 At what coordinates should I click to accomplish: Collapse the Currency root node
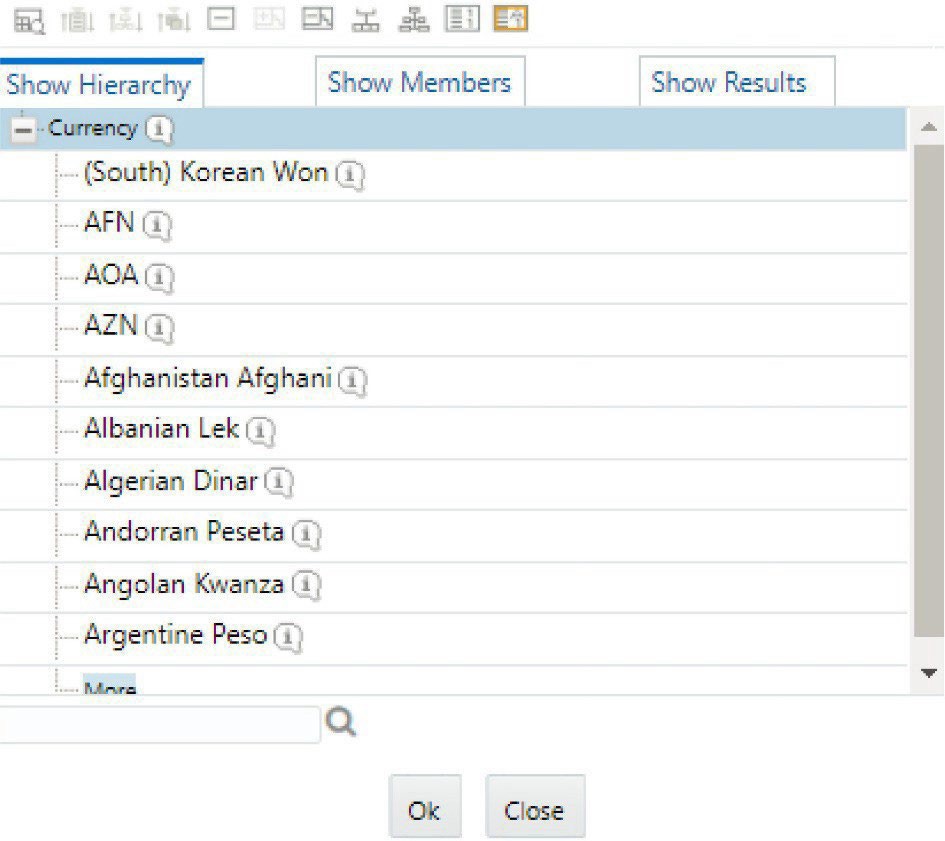24,130
